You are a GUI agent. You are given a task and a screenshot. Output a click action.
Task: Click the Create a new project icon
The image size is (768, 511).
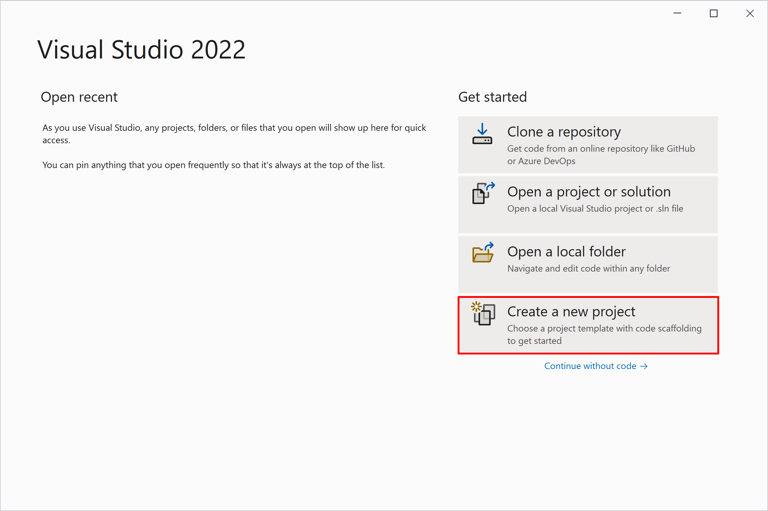(x=483, y=313)
